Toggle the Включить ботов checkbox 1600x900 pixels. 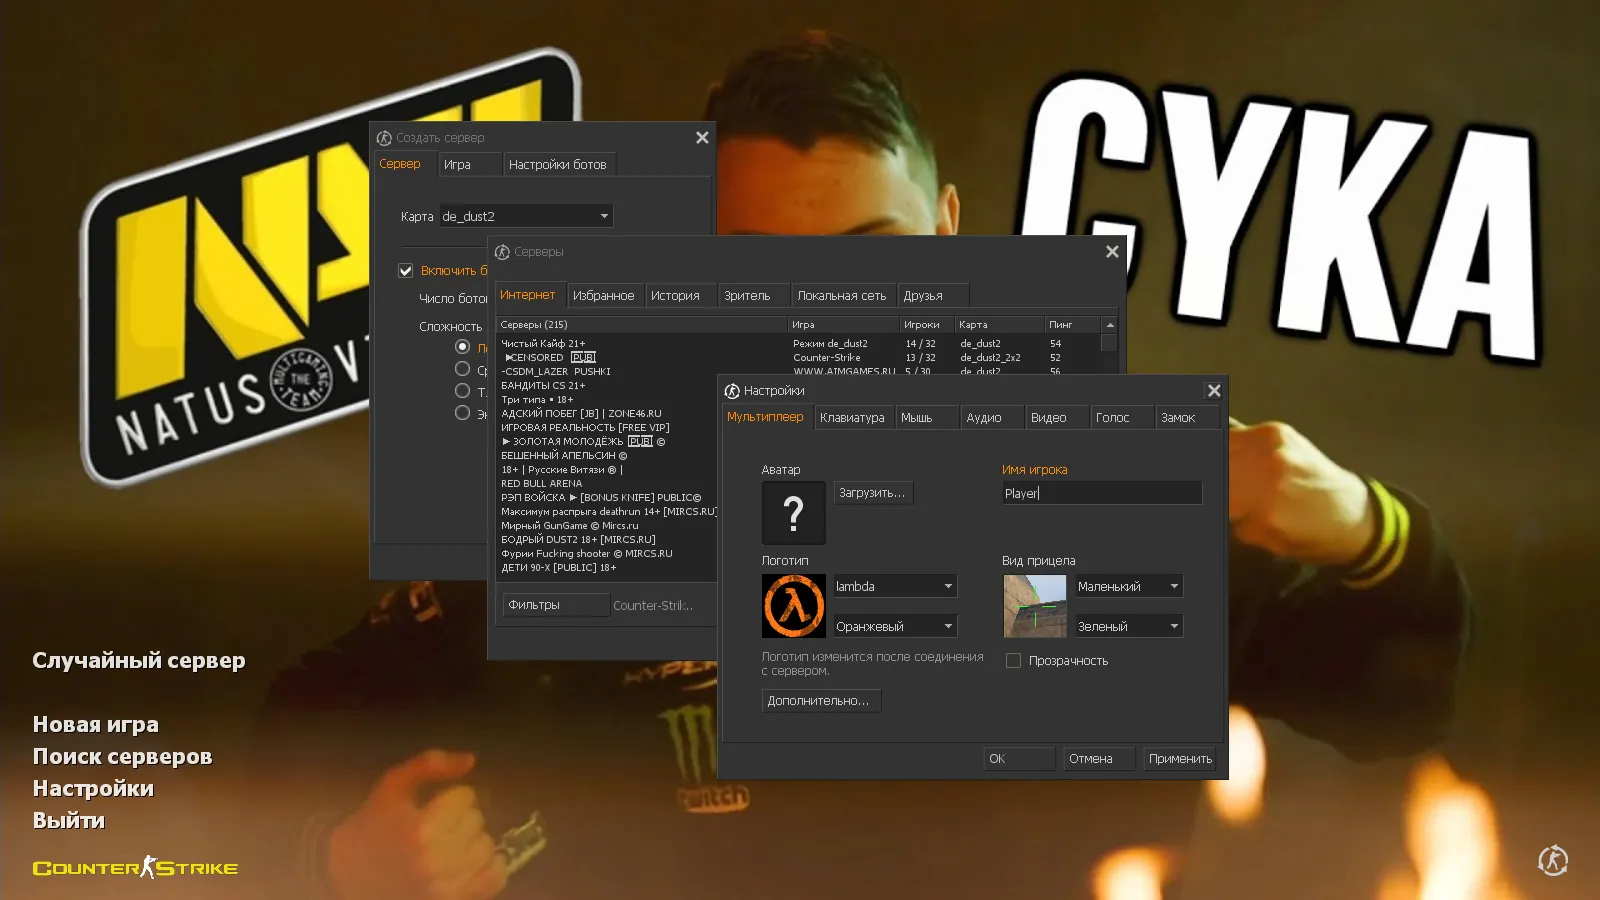[x=405, y=270]
